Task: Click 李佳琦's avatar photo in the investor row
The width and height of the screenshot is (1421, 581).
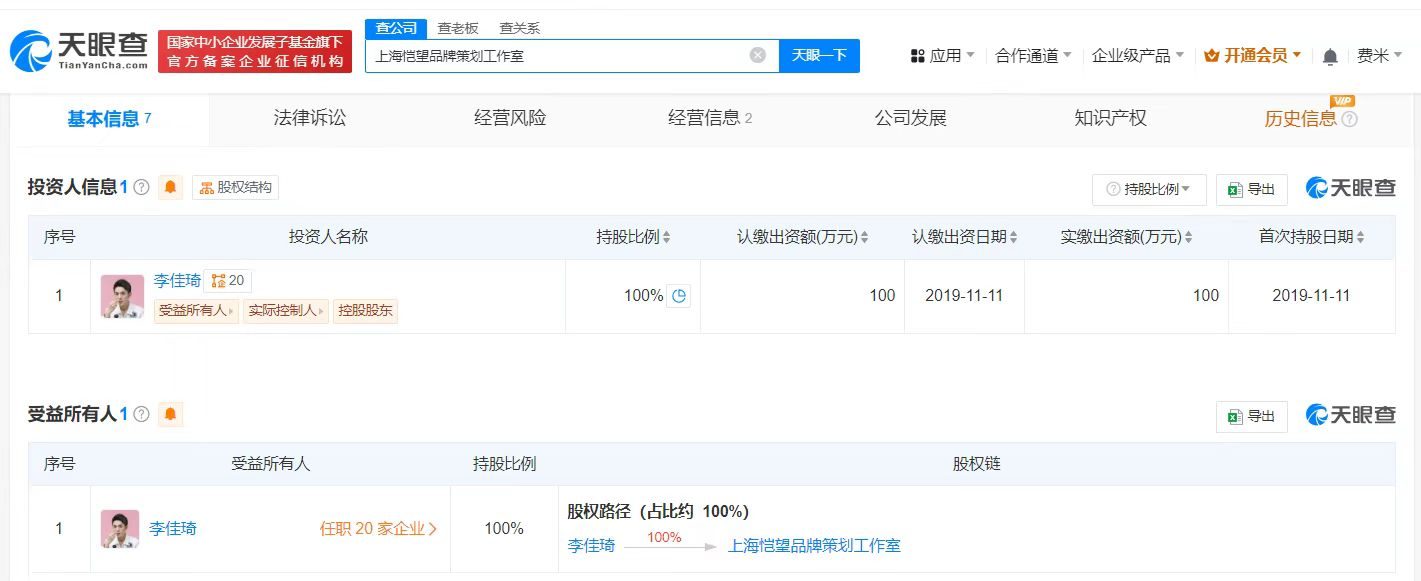Action: coord(121,296)
